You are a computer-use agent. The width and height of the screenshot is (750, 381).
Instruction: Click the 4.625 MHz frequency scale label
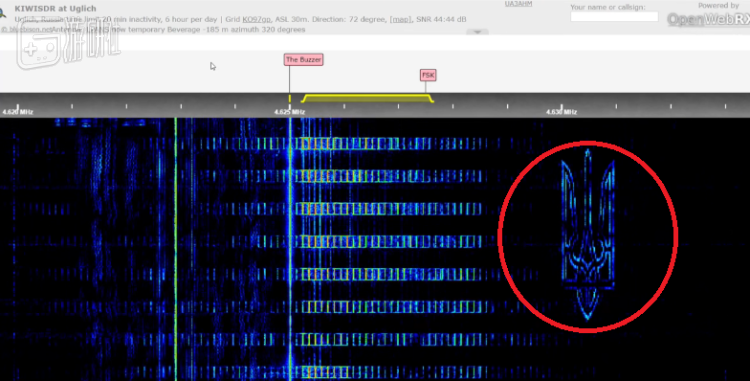pyautogui.click(x=289, y=112)
